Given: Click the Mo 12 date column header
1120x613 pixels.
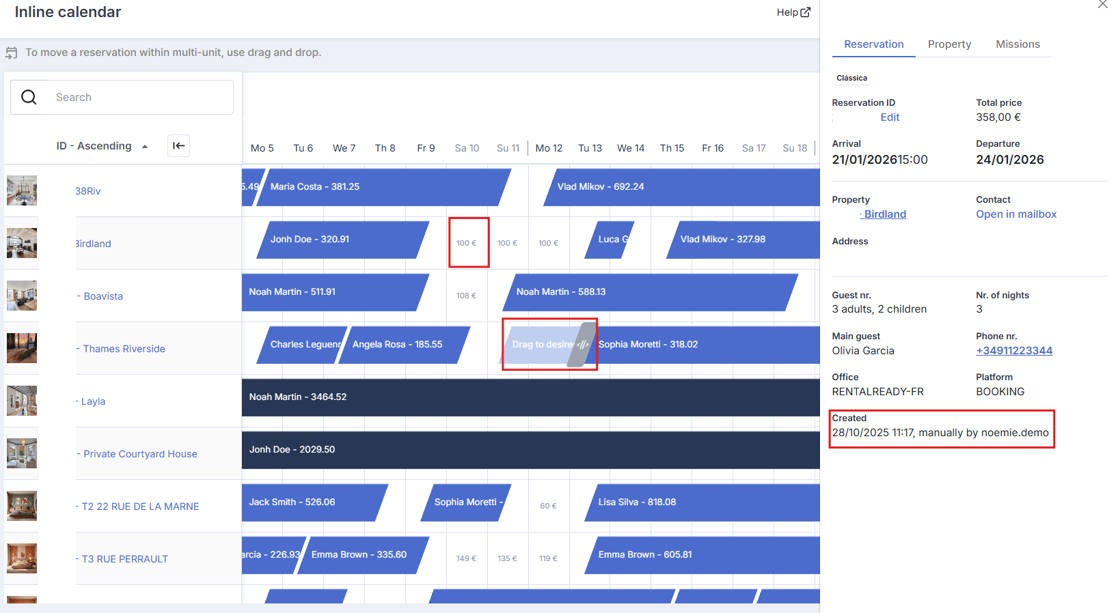Looking at the screenshot, I should pyautogui.click(x=549, y=148).
